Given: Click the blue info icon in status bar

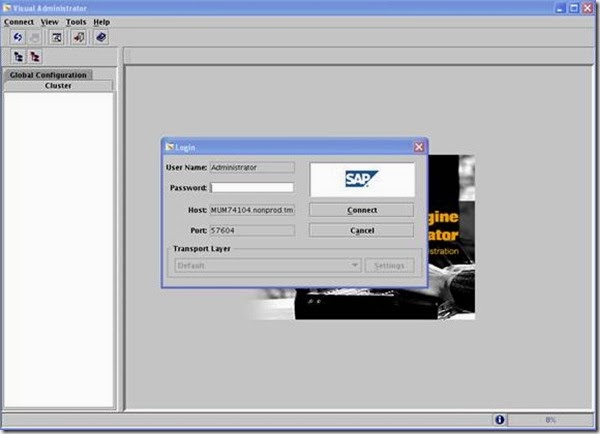Looking at the screenshot, I should click(x=499, y=420).
